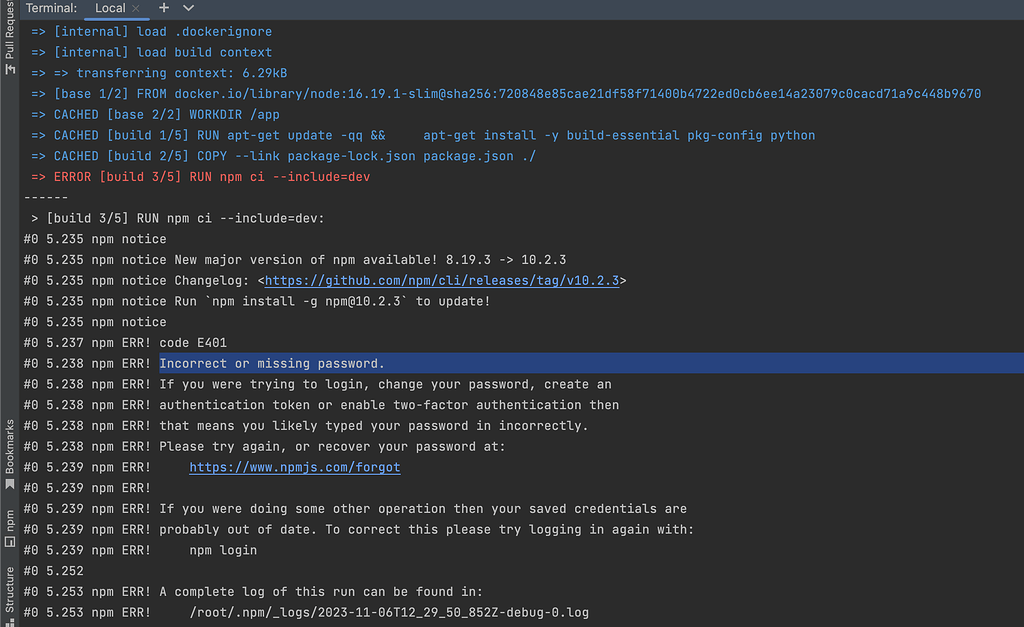Click the highlighted "Incorrect or missing password" line
The height and width of the screenshot is (627, 1024).
pyautogui.click(x=272, y=364)
